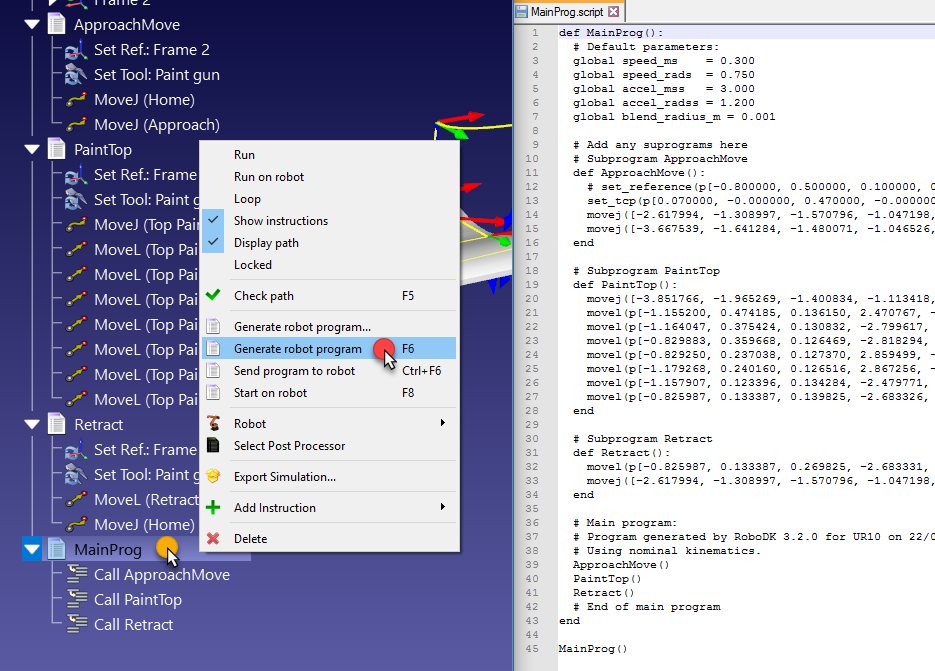Viewport: 935px width, 671px height.
Task: Close the MainProg.script tab
Action: pos(614,12)
